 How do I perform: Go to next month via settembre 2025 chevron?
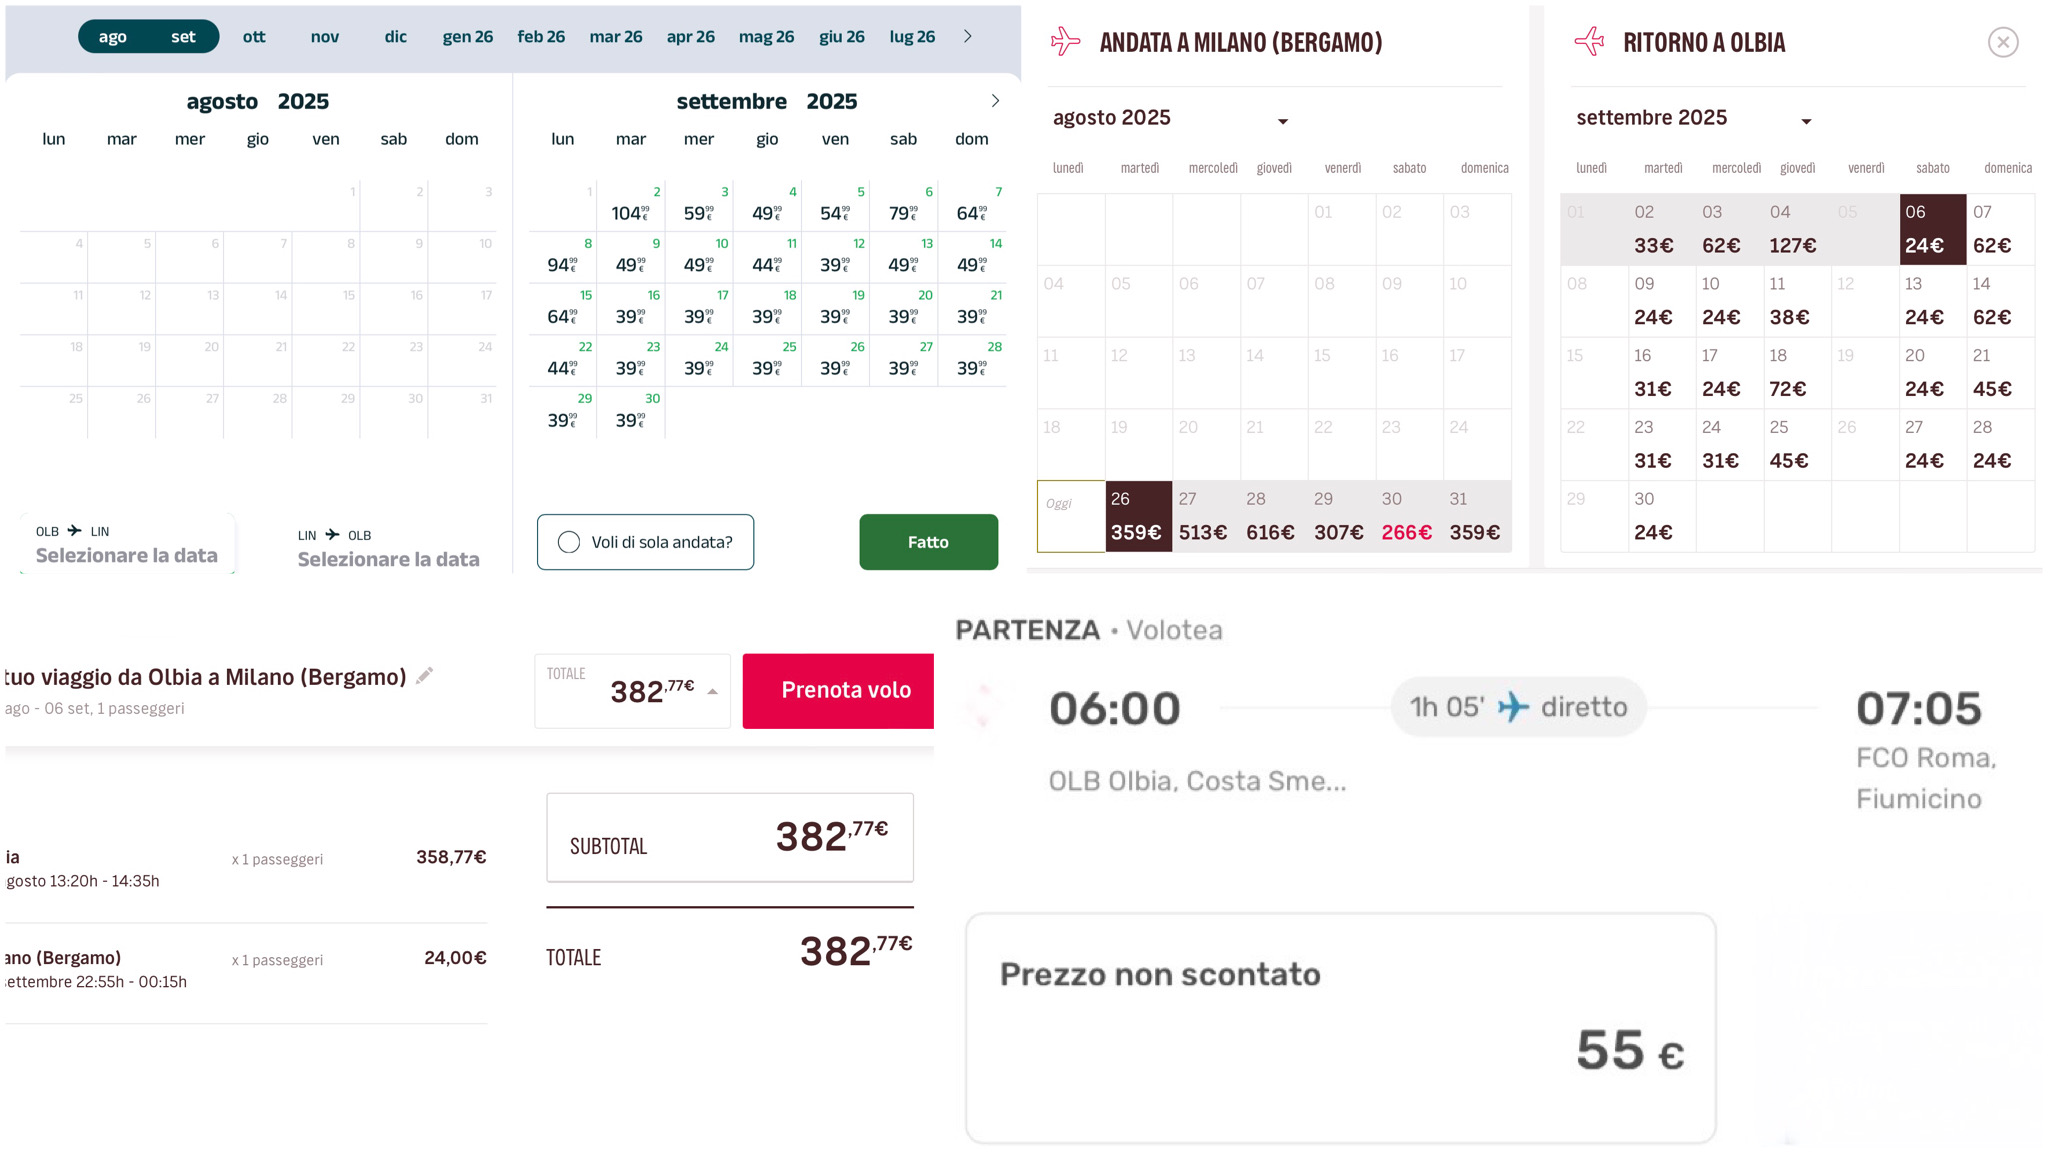(x=995, y=101)
